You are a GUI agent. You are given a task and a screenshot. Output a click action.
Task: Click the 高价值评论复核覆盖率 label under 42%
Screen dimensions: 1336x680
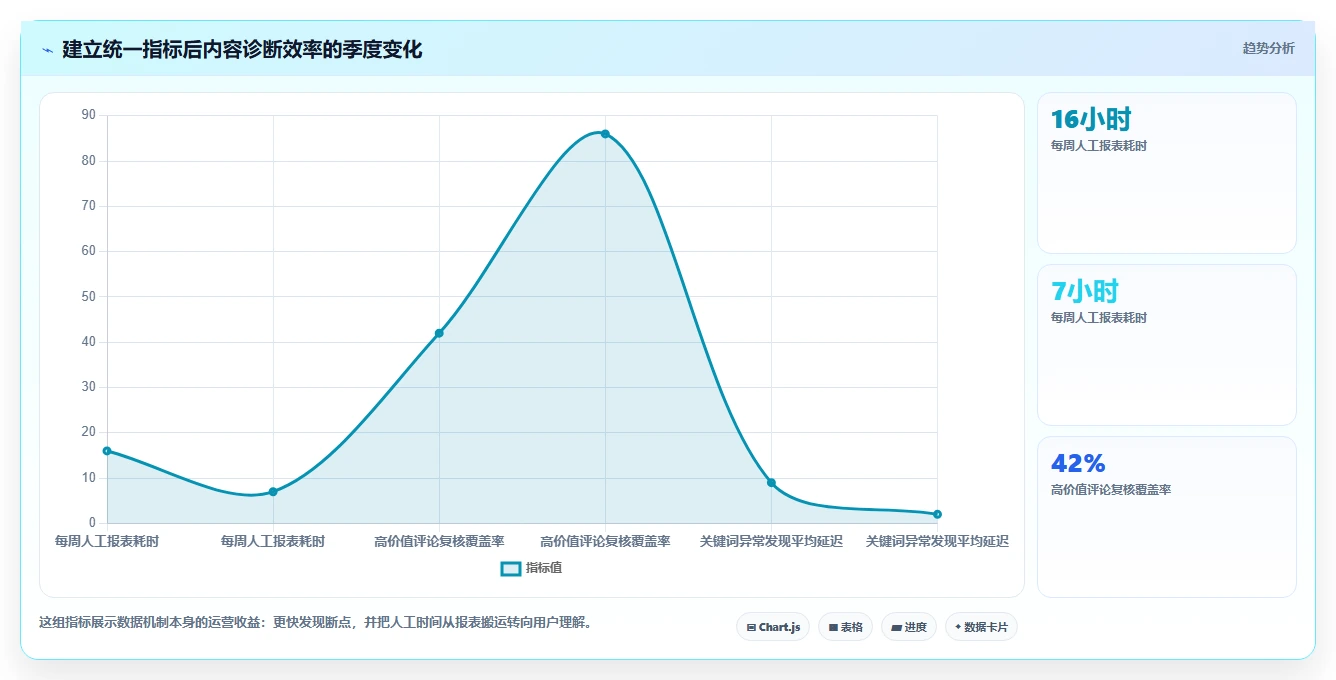(1111, 490)
